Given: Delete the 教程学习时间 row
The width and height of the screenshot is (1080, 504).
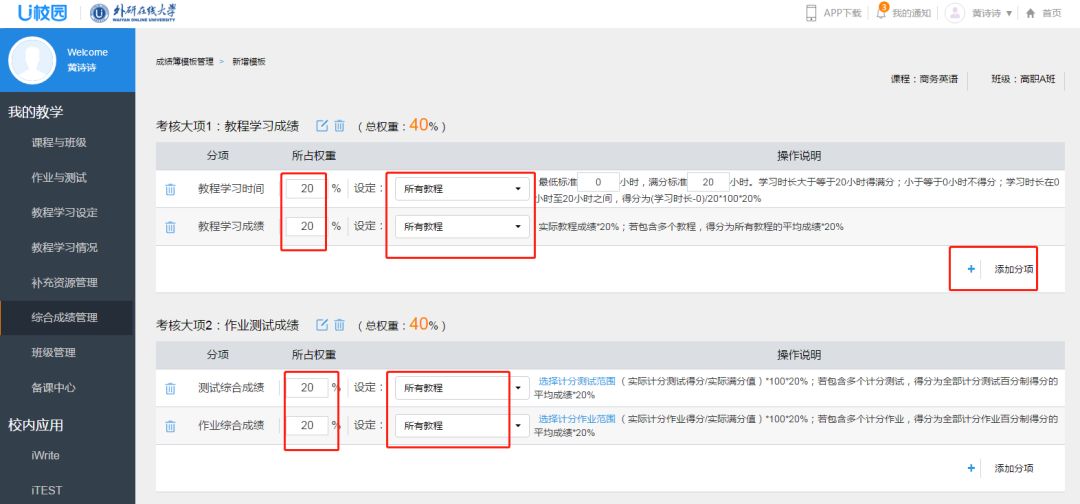Looking at the screenshot, I should pyautogui.click(x=170, y=189).
